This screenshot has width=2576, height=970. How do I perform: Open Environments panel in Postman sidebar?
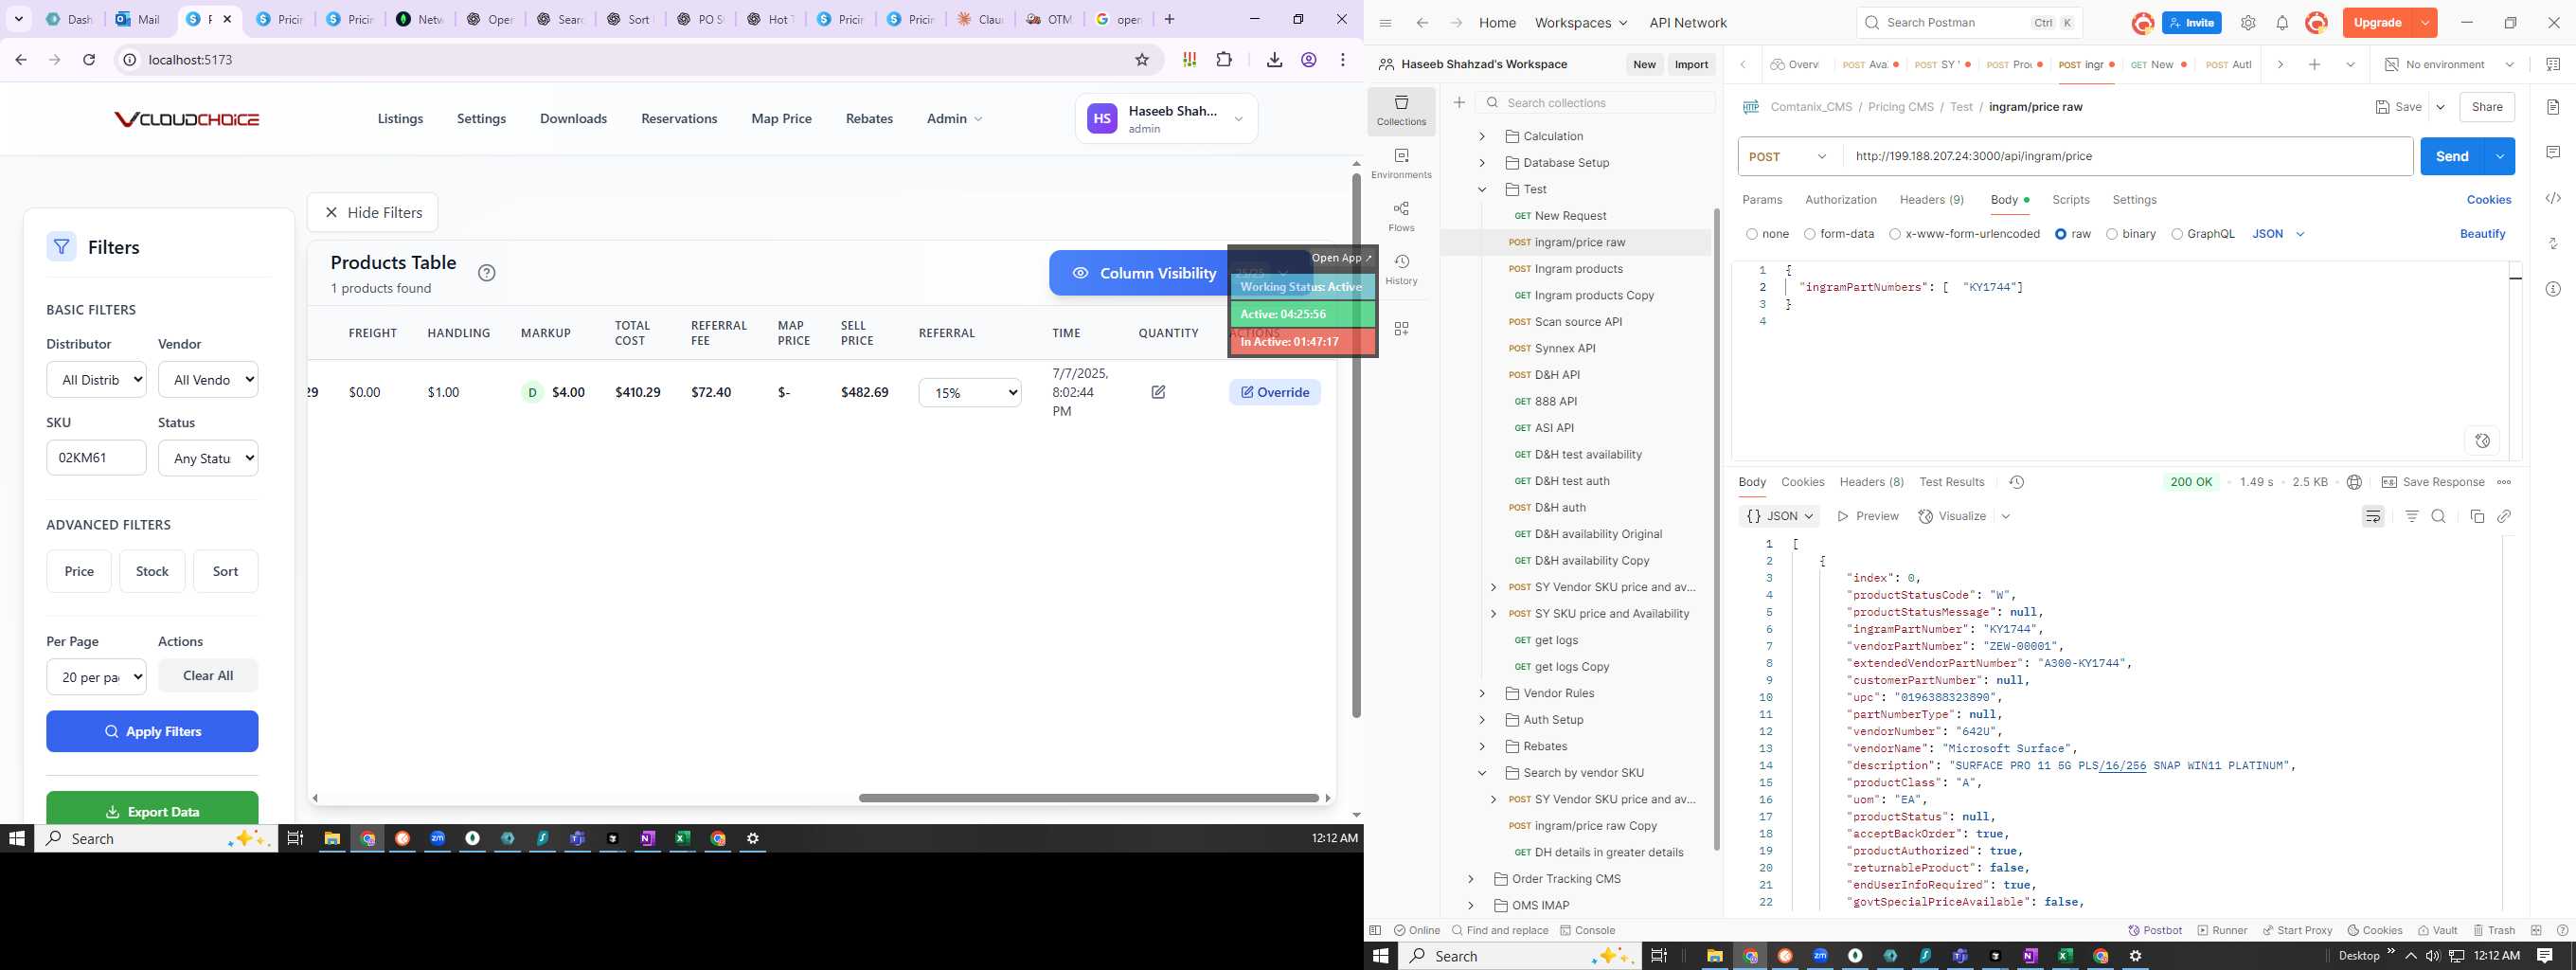[1401, 163]
